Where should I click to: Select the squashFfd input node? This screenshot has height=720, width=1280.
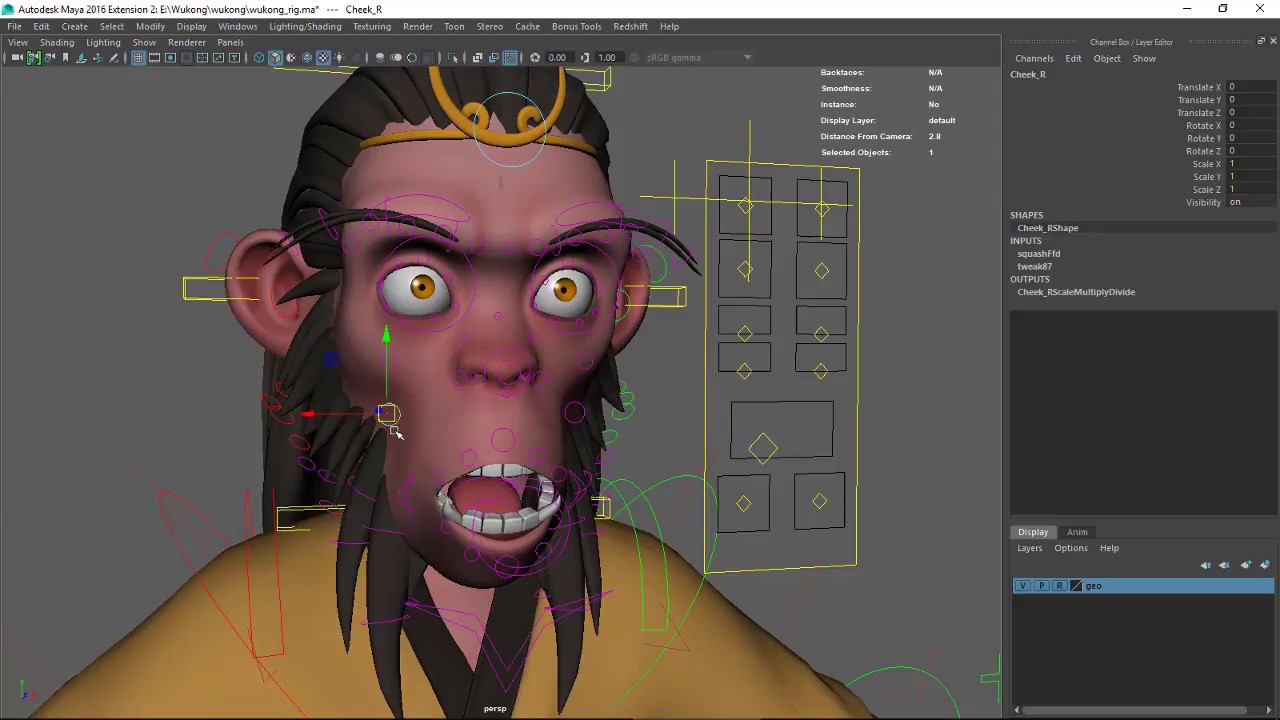coord(1039,254)
